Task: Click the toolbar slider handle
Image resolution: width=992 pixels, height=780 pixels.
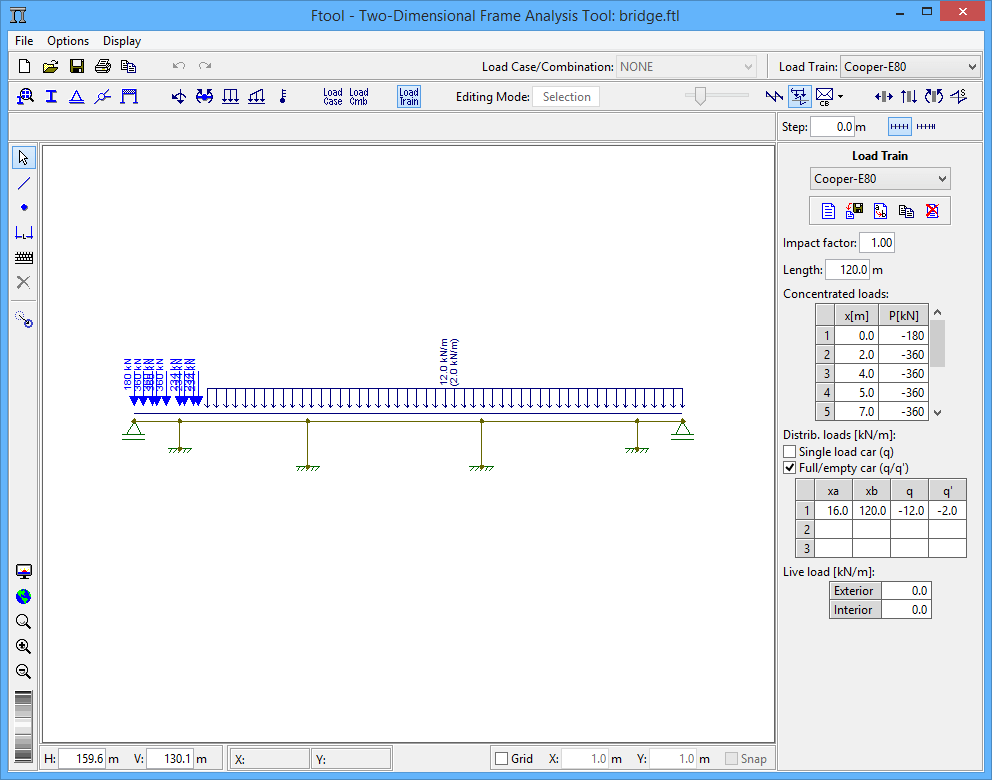Action: [x=700, y=96]
